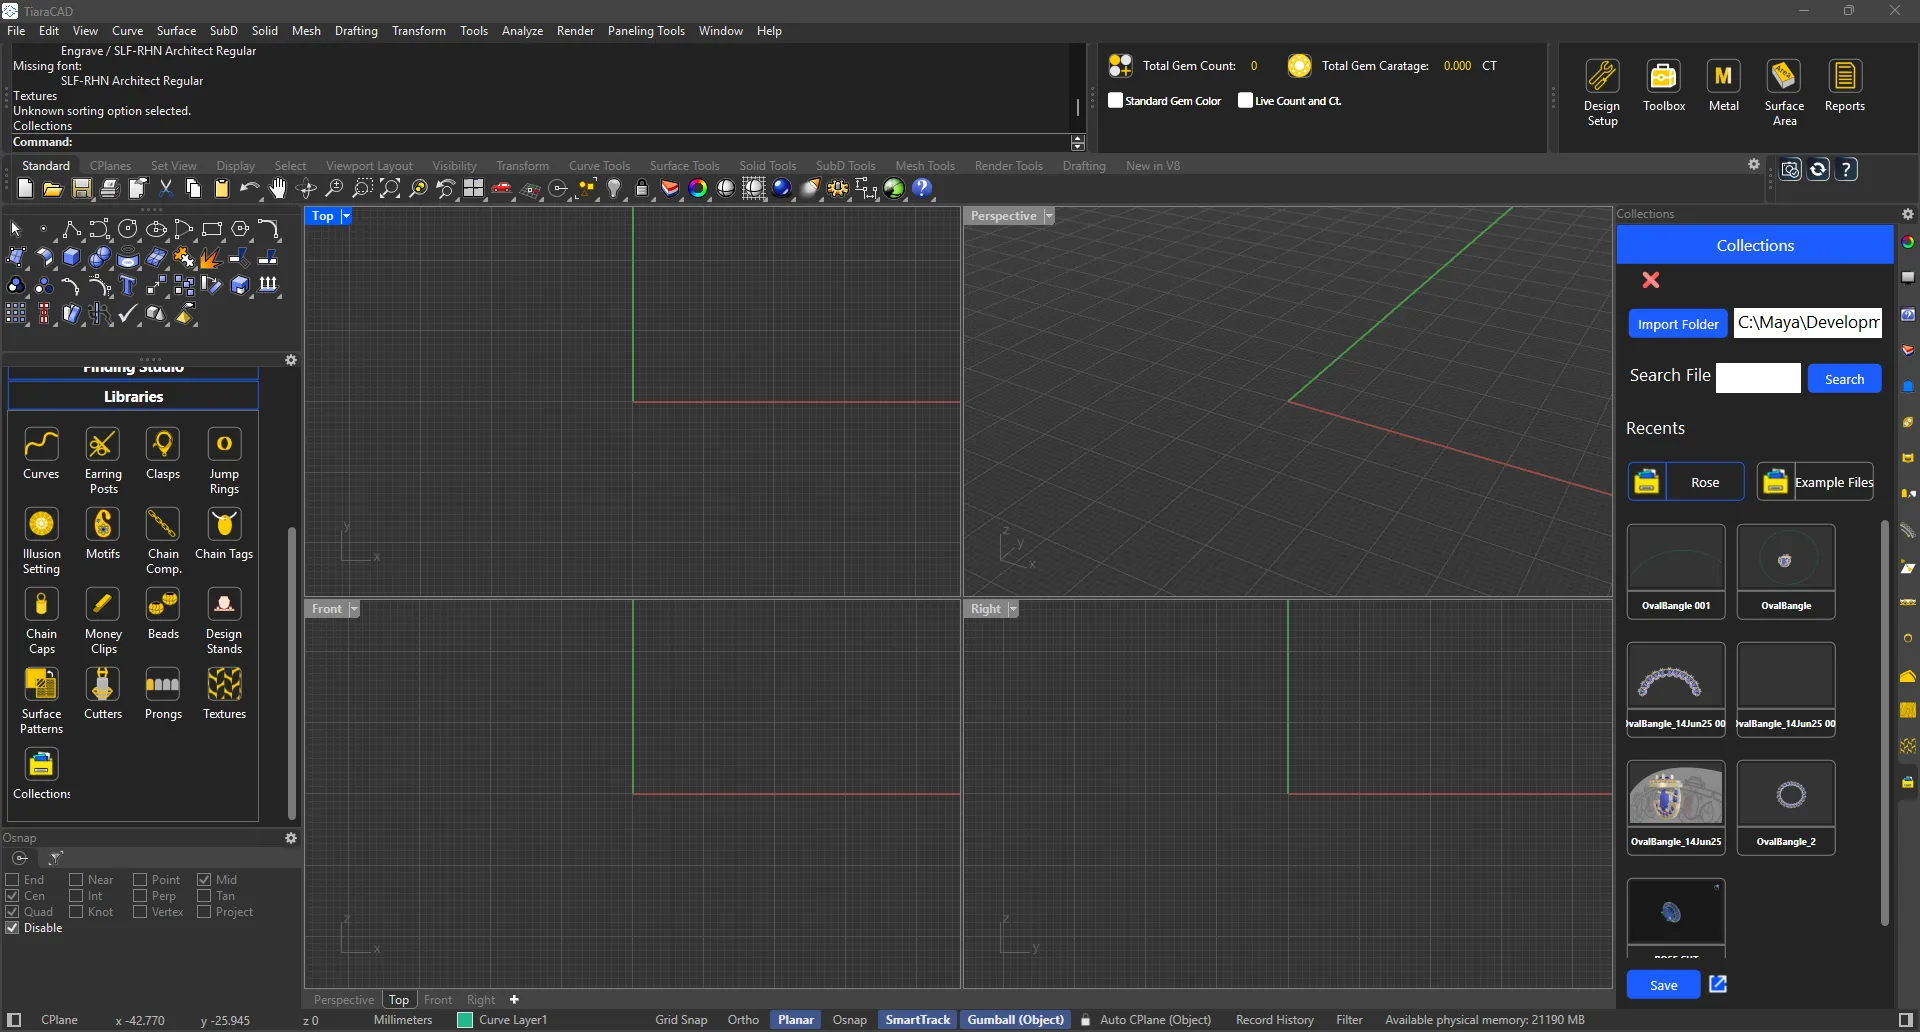Click the Metal tool icon
The width and height of the screenshot is (1920, 1032).
1723,77
